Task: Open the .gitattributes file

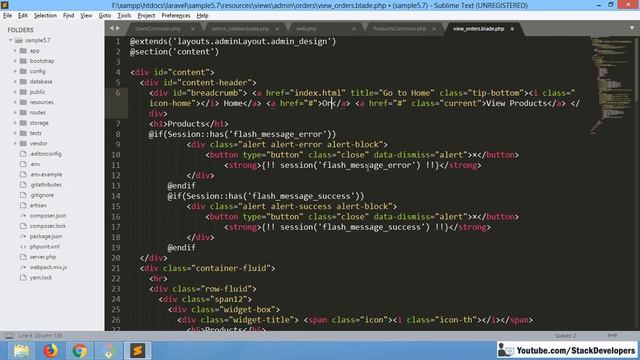Action: tap(45, 184)
